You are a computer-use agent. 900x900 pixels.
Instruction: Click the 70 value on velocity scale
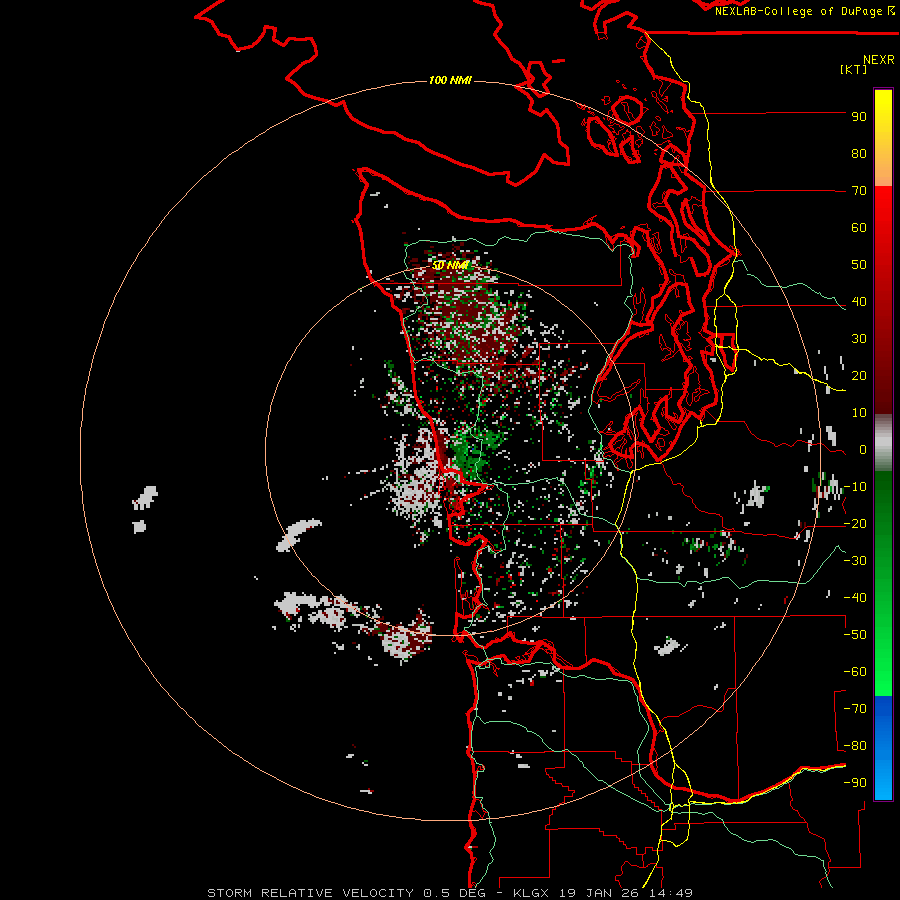pyautogui.click(x=859, y=191)
